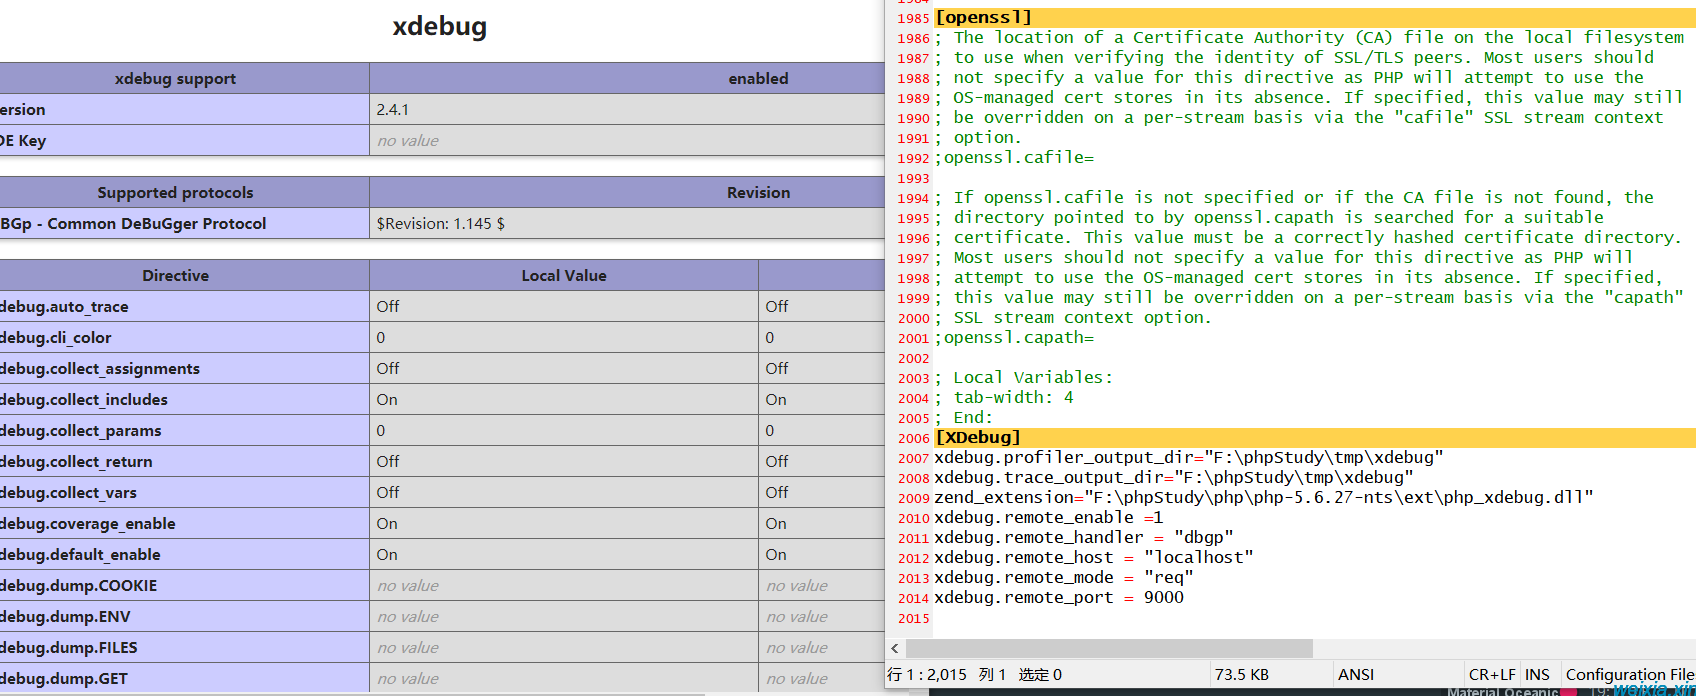Click the line position '行 1 : 2,015' entry

click(927, 675)
